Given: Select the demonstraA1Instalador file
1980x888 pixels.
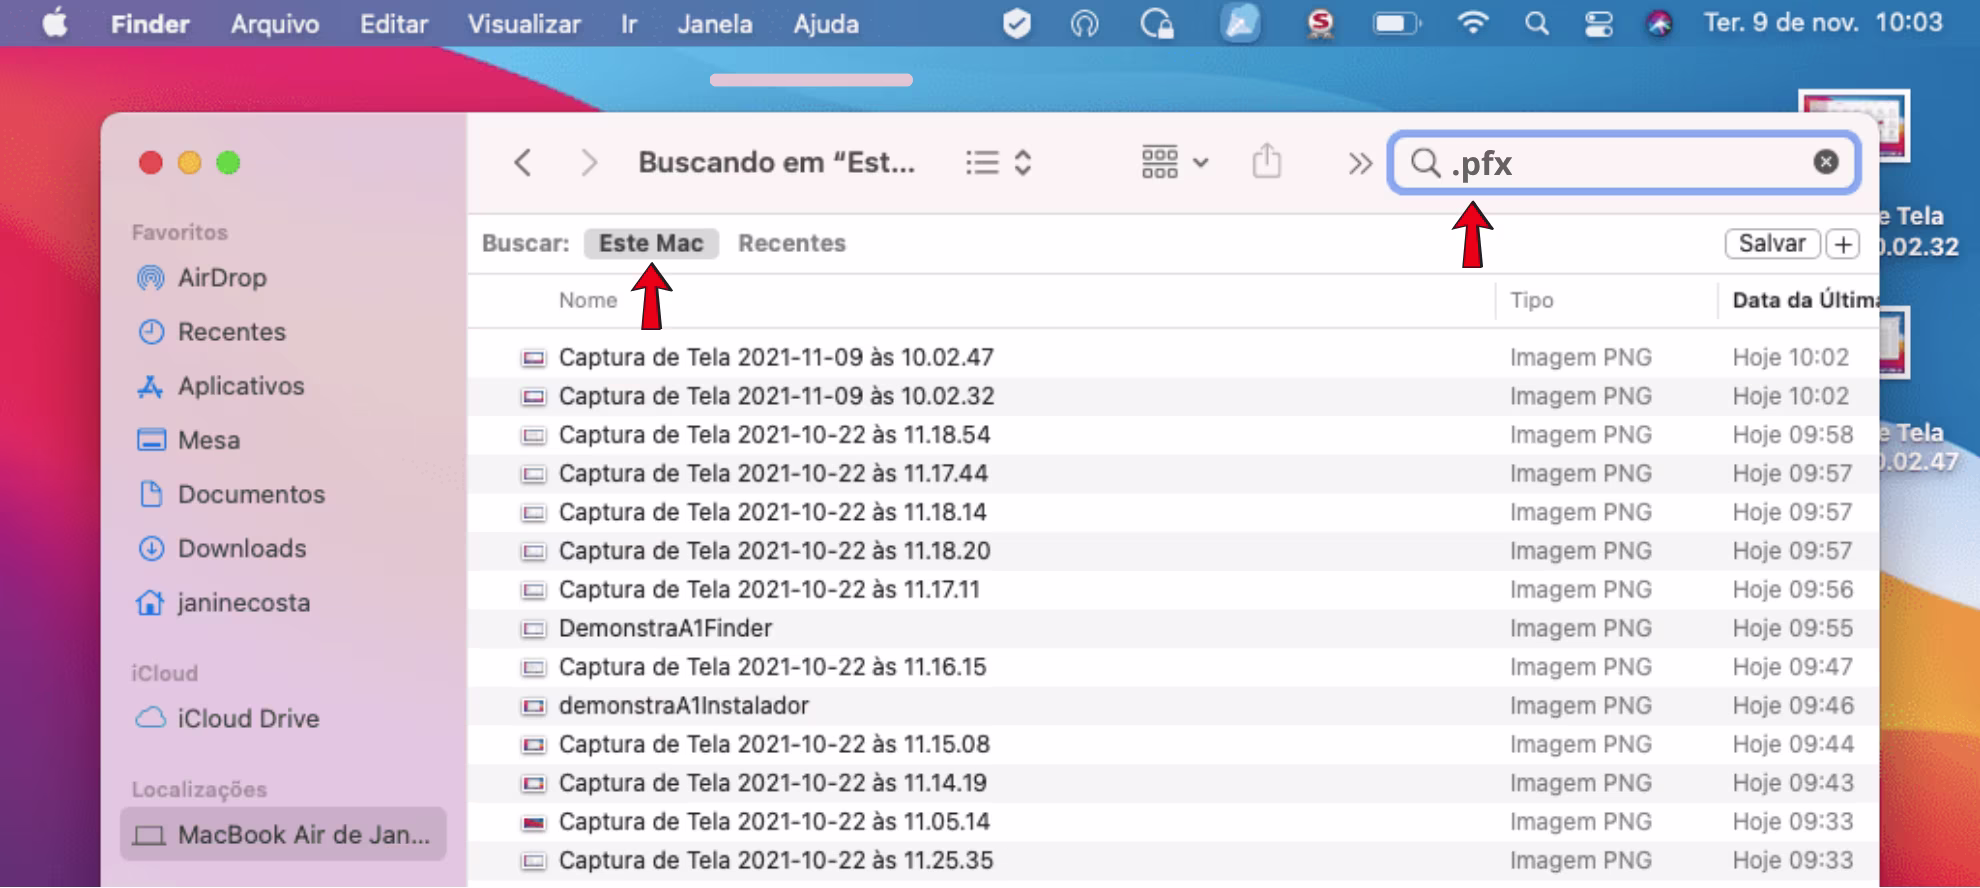Looking at the screenshot, I should [1173, 706].
